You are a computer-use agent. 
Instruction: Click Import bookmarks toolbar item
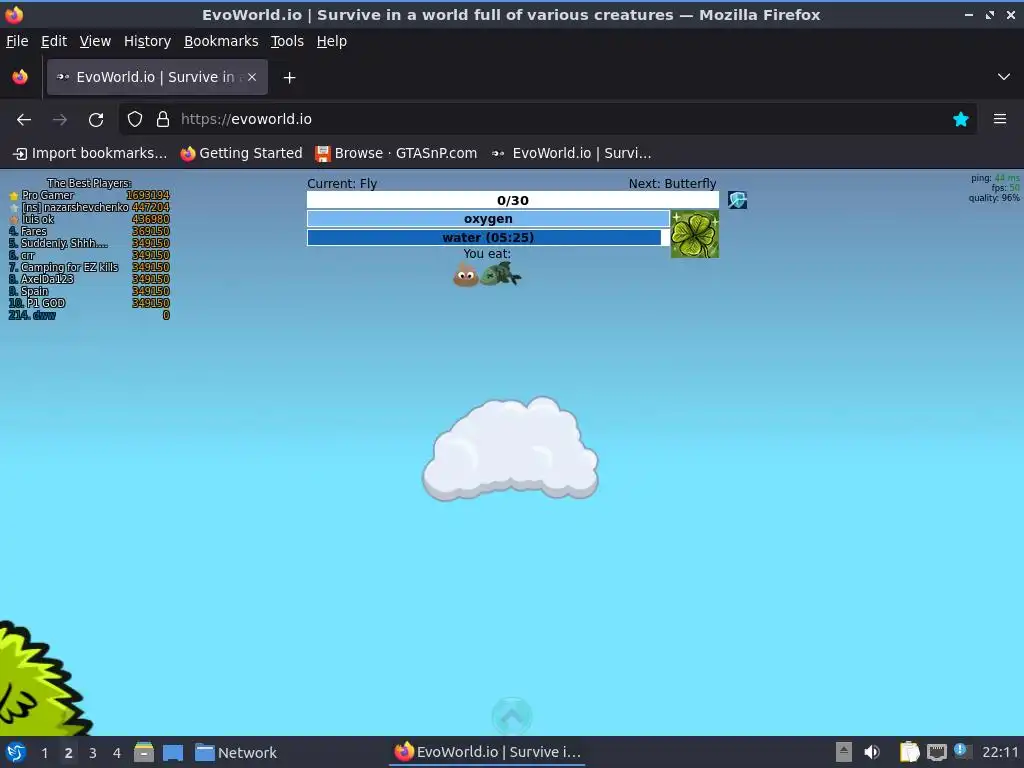[90, 153]
